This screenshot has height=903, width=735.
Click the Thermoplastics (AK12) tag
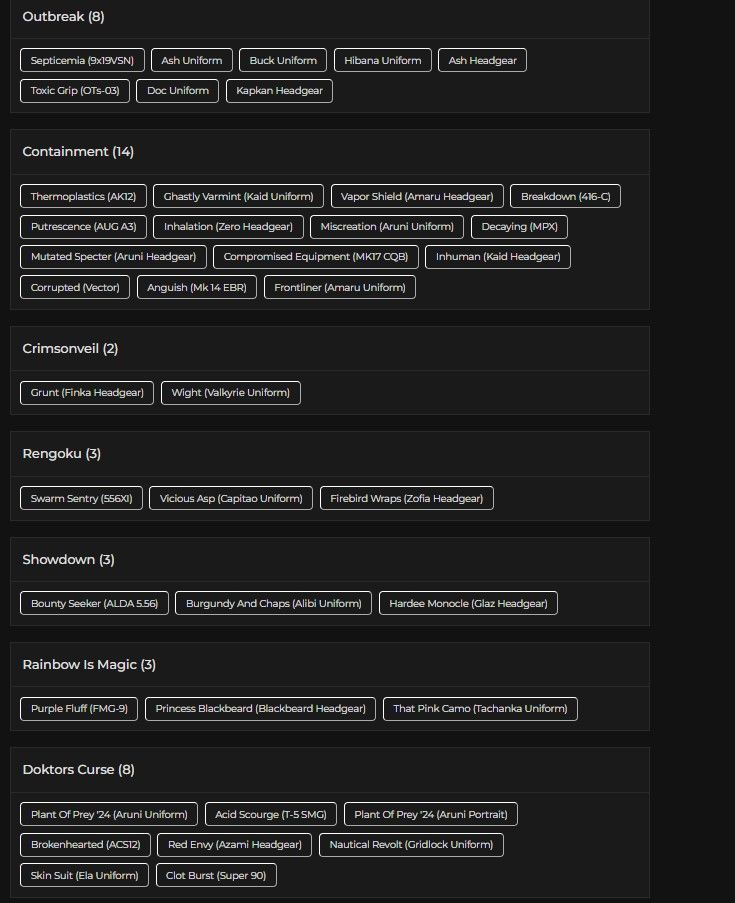pyautogui.click(x=83, y=196)
